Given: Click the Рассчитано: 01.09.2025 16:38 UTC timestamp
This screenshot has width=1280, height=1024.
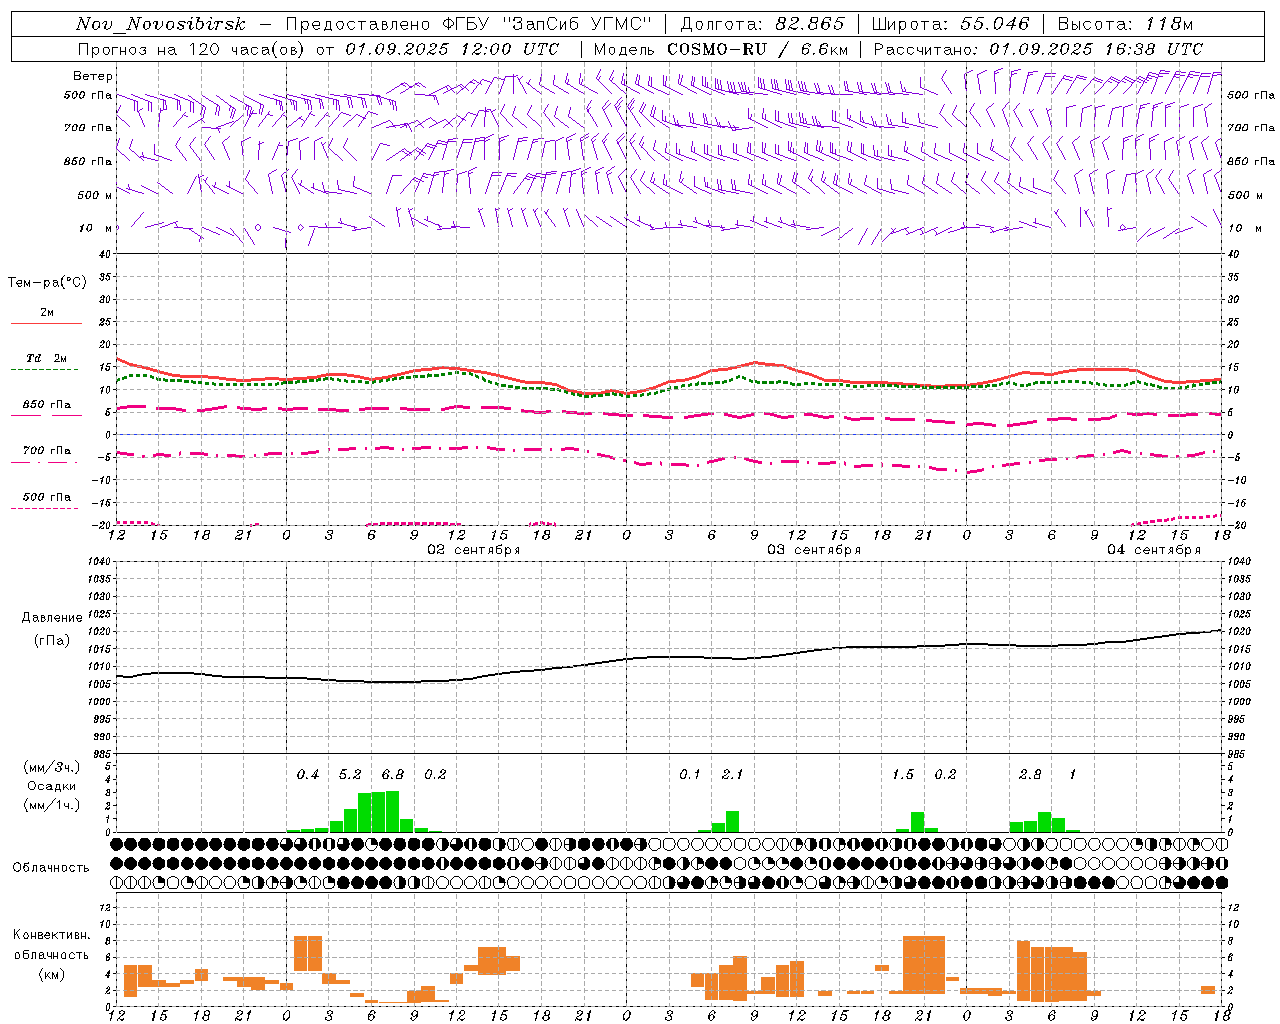Looking at the screenshot, I should coord(1039,49).
